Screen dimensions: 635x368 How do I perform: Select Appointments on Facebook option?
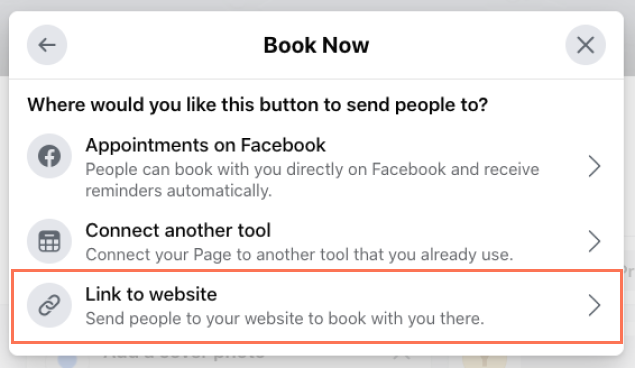coord(316,167)
